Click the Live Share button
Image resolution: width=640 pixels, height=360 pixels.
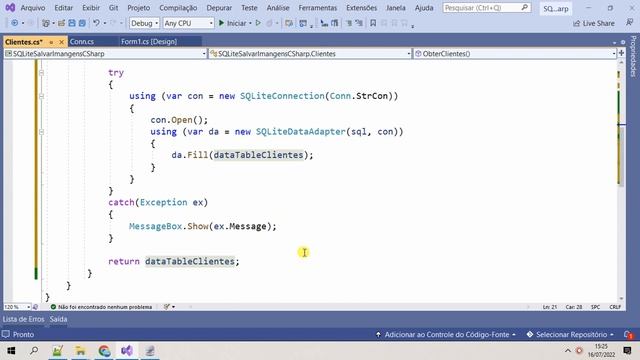593,23
